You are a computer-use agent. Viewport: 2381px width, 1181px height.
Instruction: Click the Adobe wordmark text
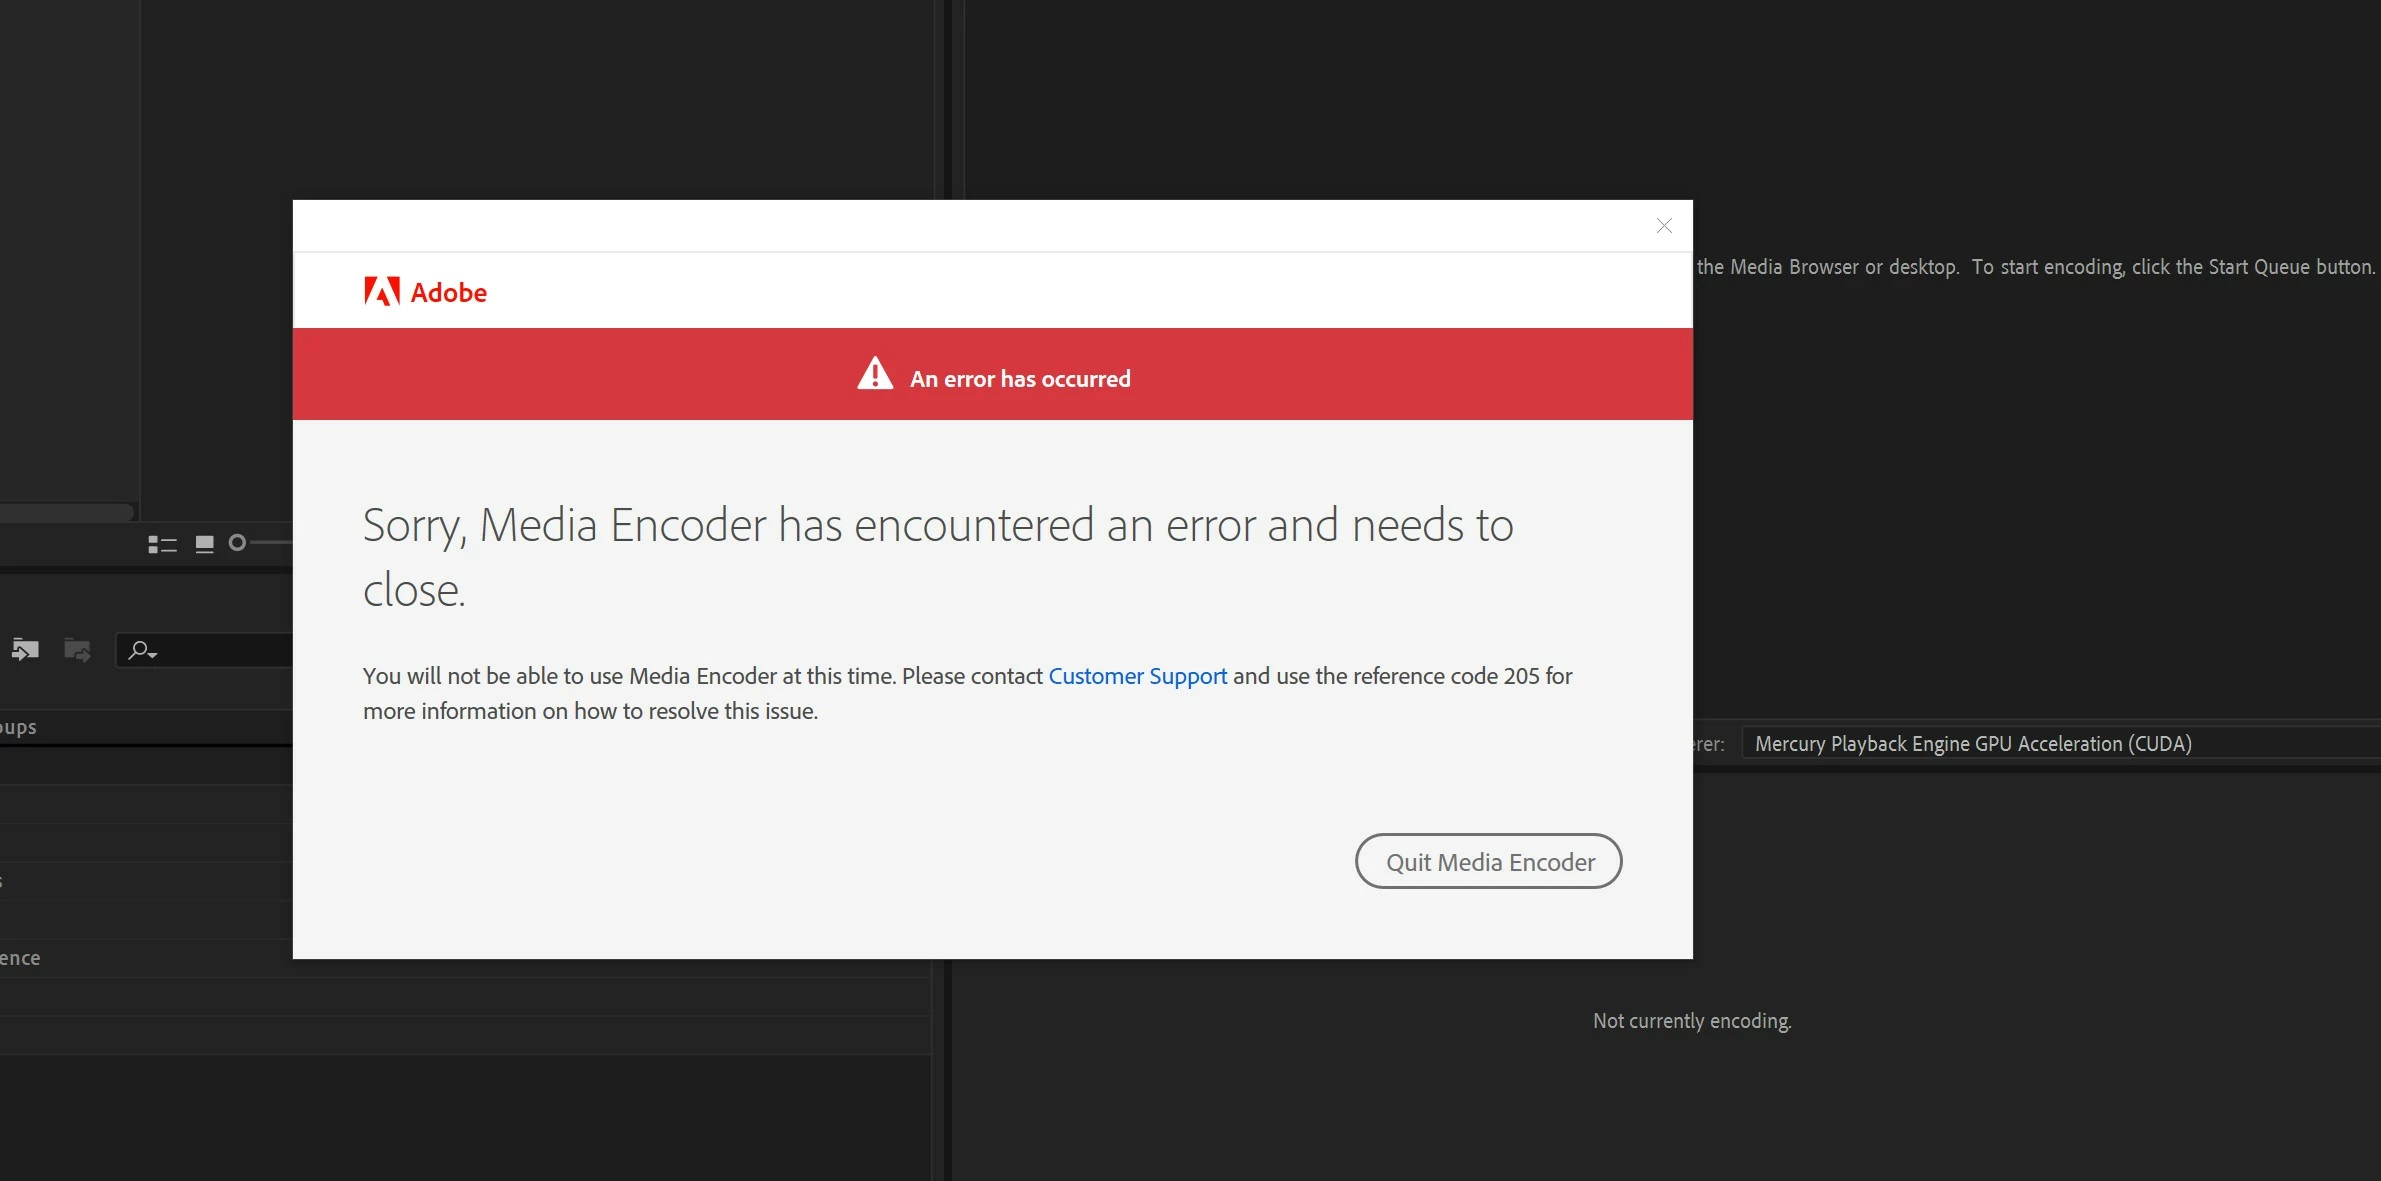tap(449, 293)
